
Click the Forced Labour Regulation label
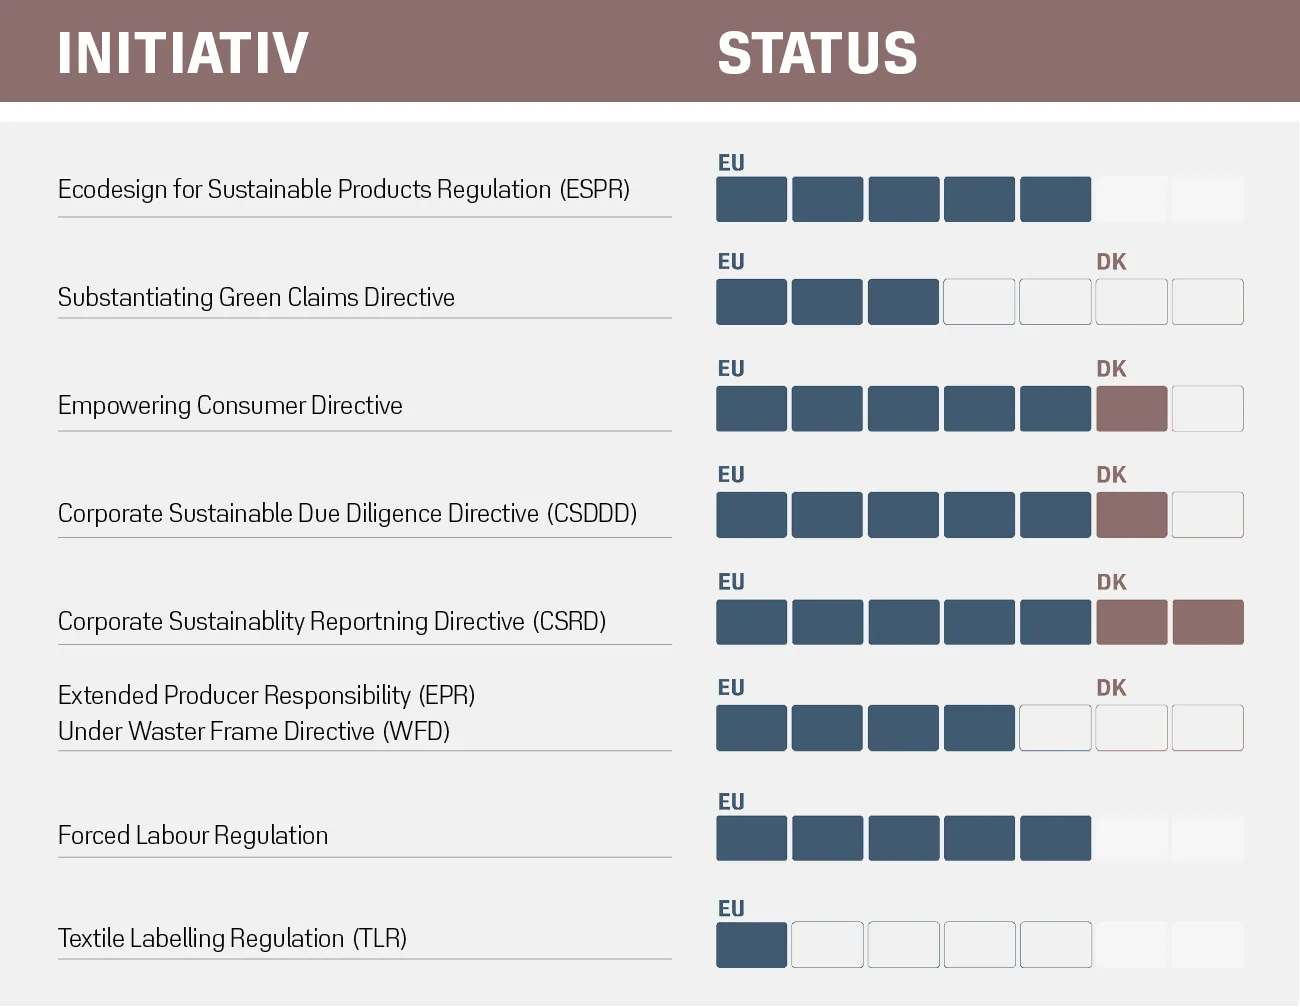(193, 835)
